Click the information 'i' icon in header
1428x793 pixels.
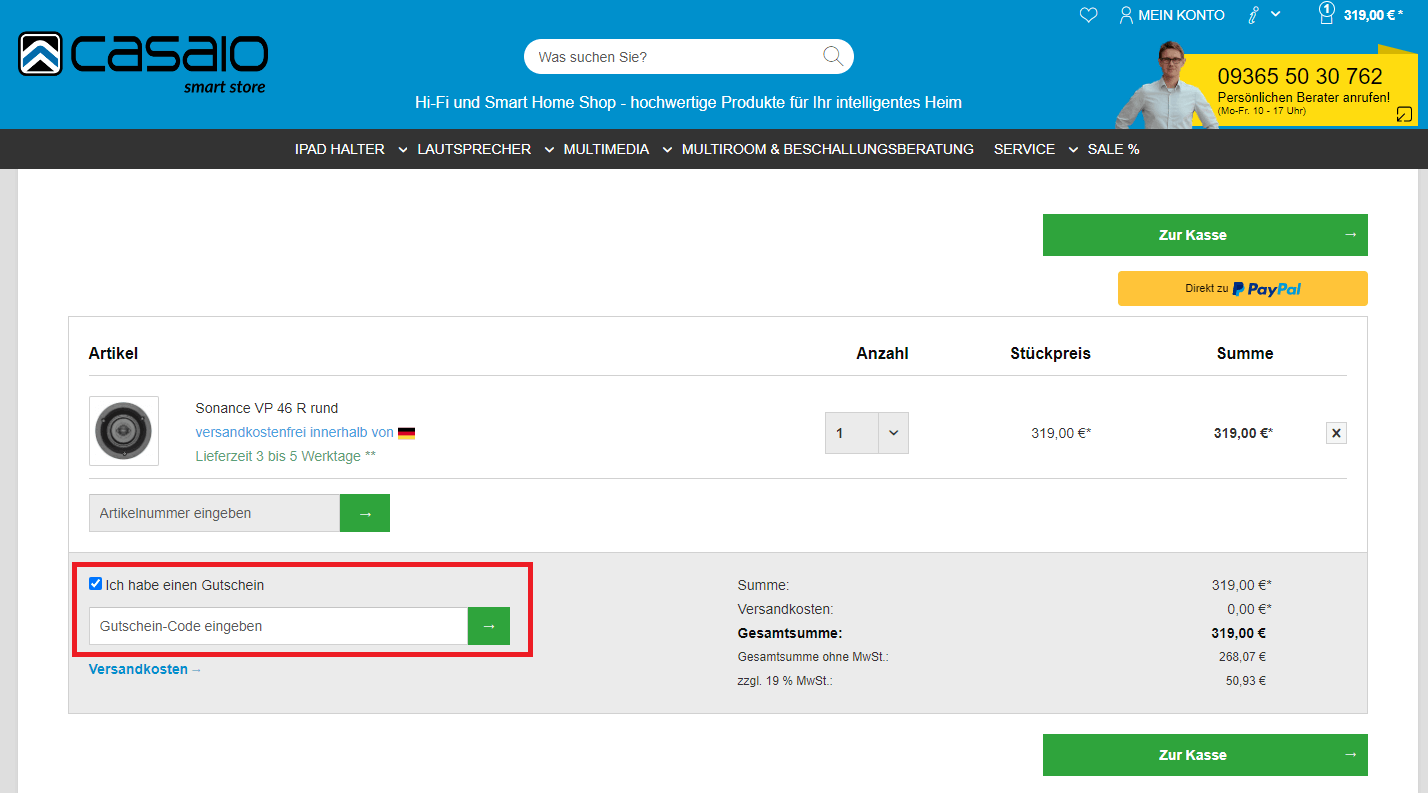[1254, 15]
